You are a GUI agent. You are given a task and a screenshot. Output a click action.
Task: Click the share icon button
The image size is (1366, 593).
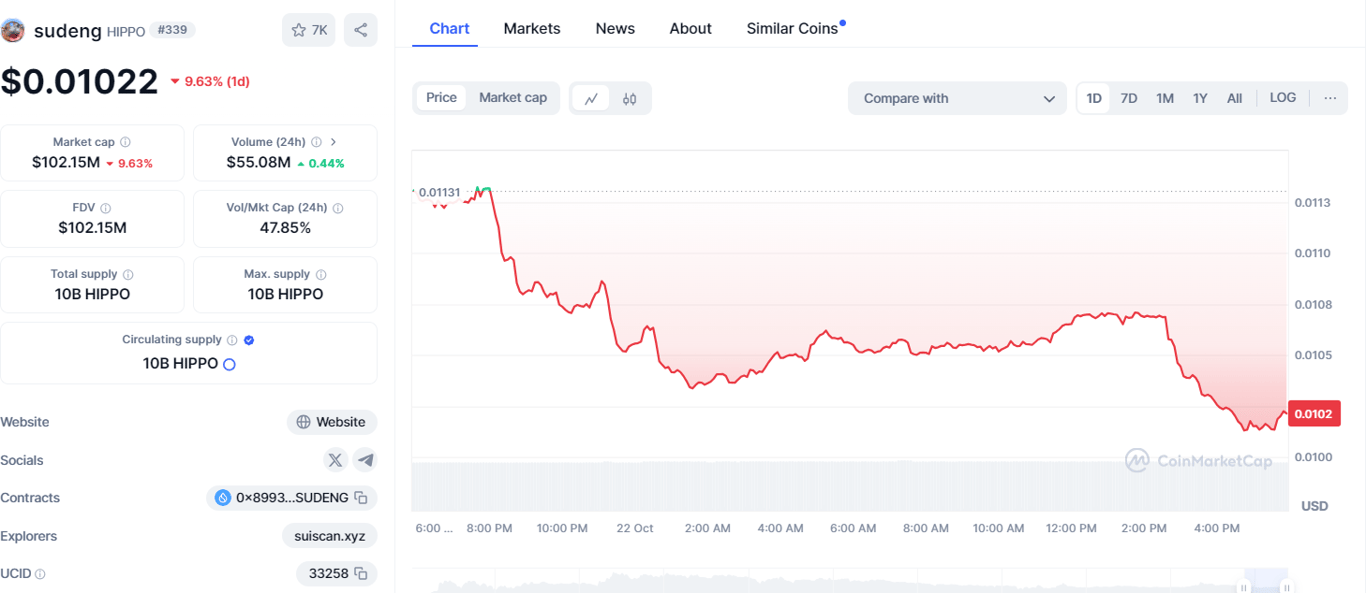coord(360,30)
